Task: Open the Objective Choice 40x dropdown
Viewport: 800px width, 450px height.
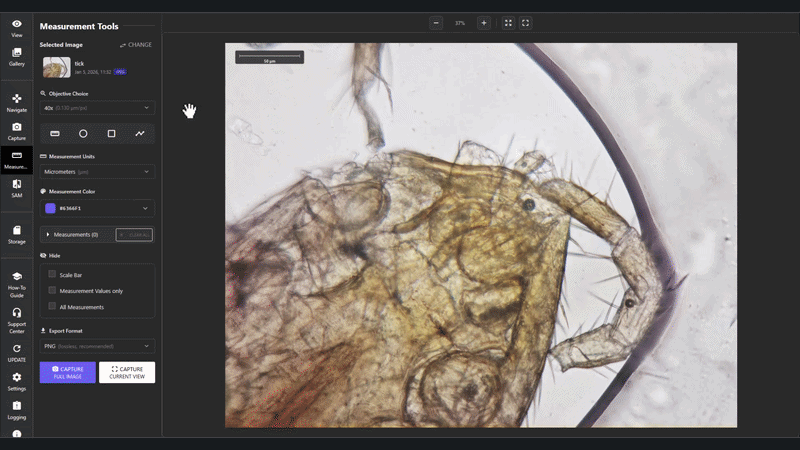Action: tap(97, 108)
